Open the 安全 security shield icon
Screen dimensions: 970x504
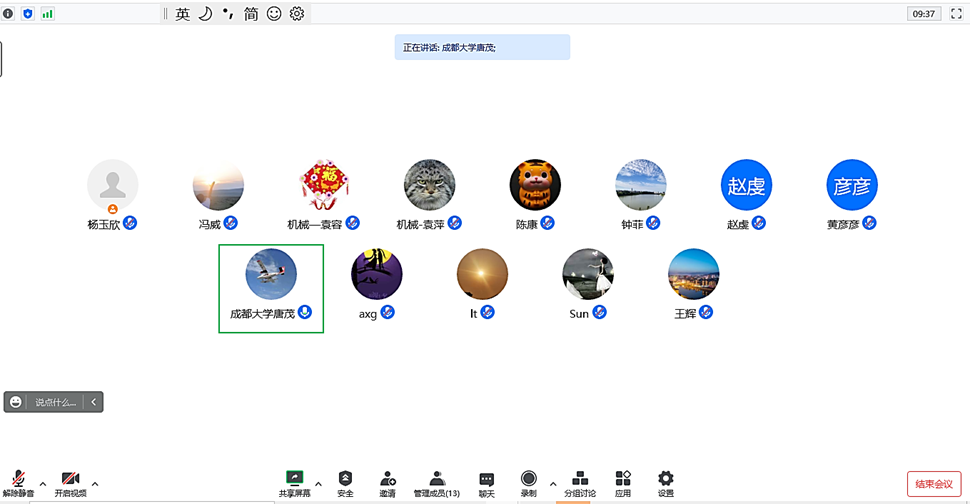(x=345, y=479)
